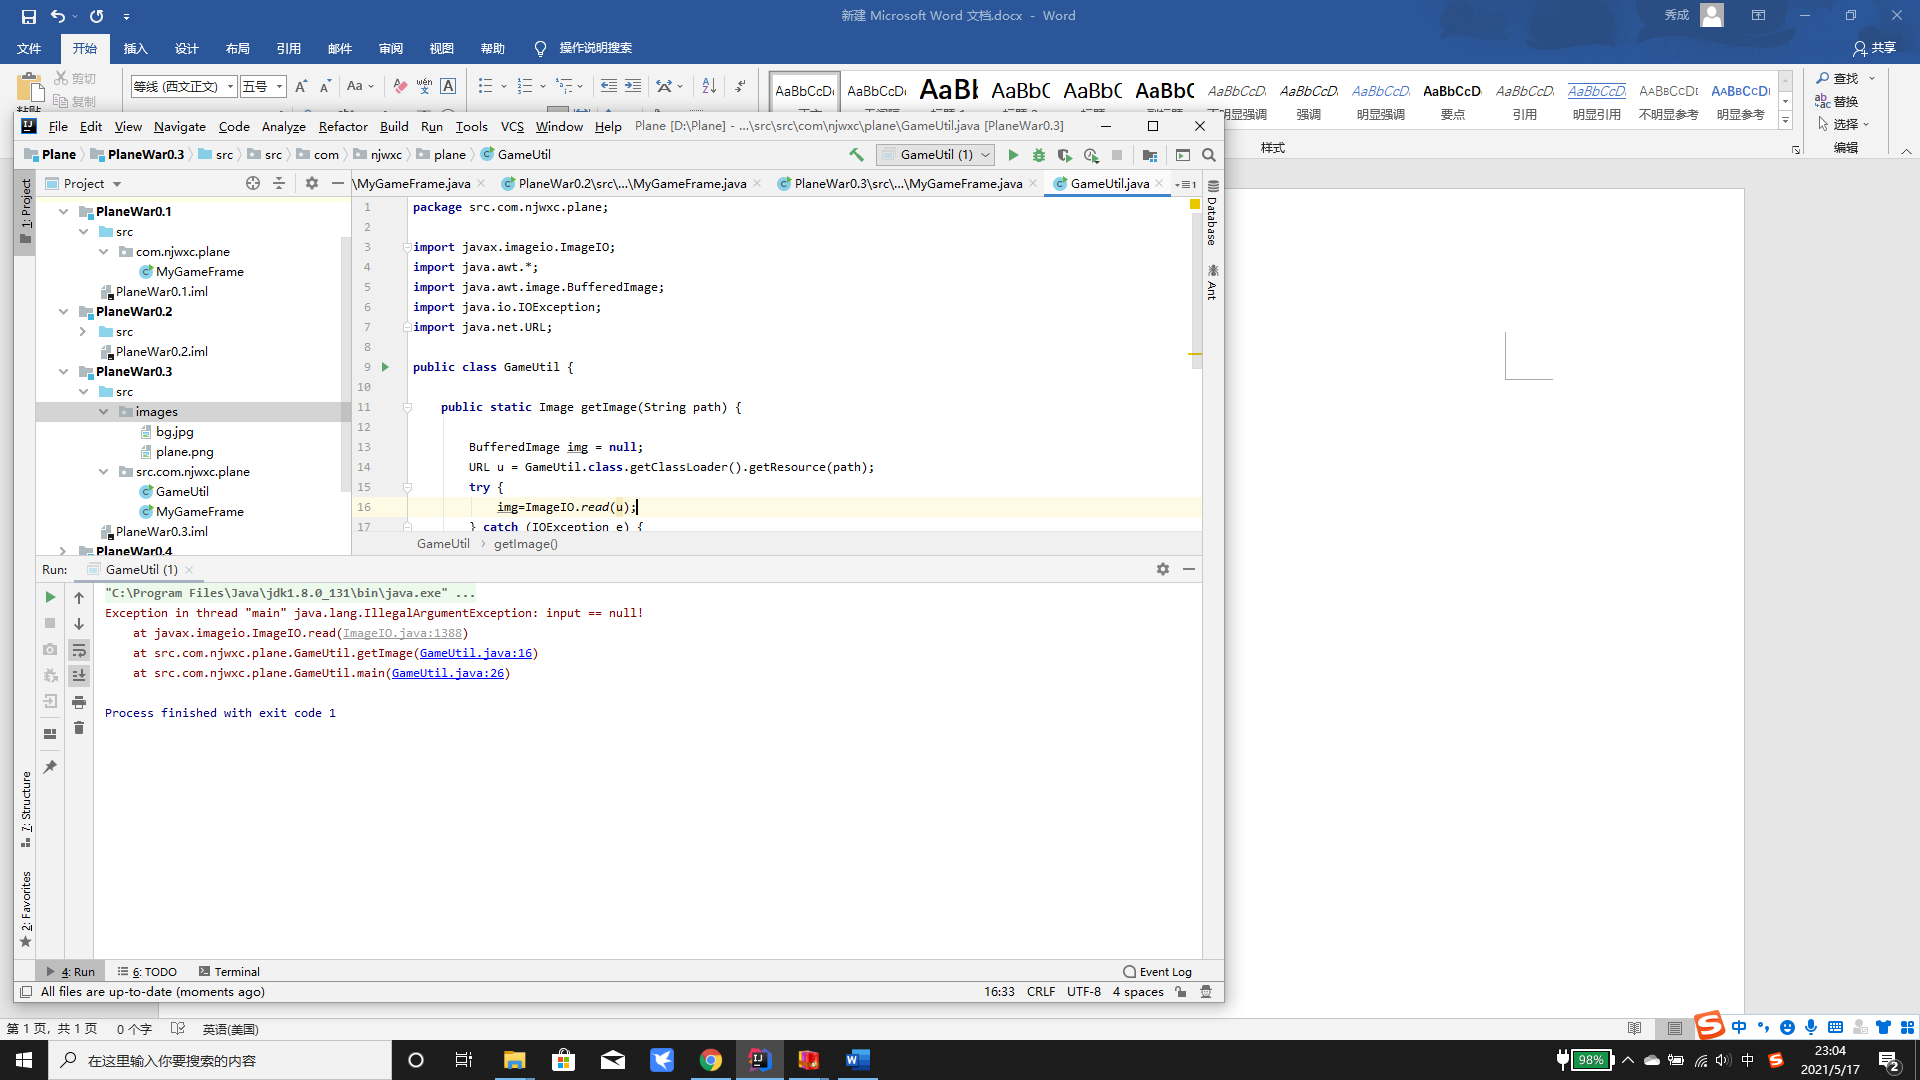Hide the Project tool window

pos(338,183)
